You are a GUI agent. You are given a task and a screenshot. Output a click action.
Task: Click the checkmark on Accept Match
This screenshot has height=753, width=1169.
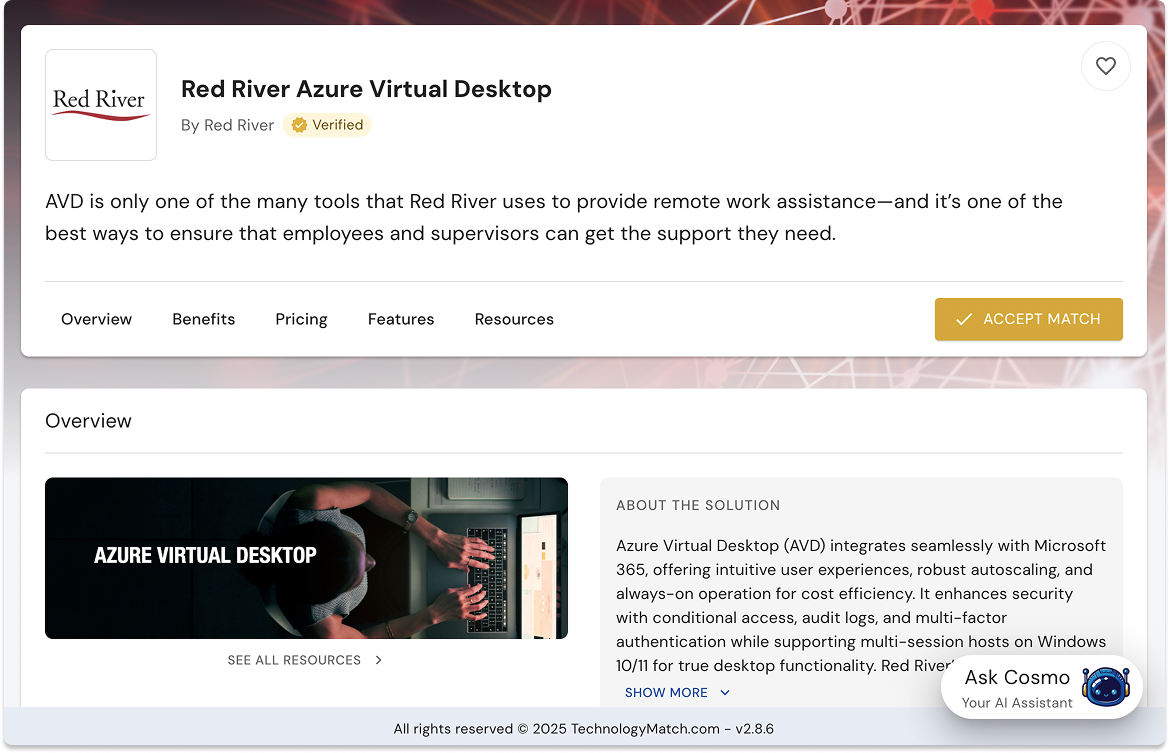[x=963, y=319]
